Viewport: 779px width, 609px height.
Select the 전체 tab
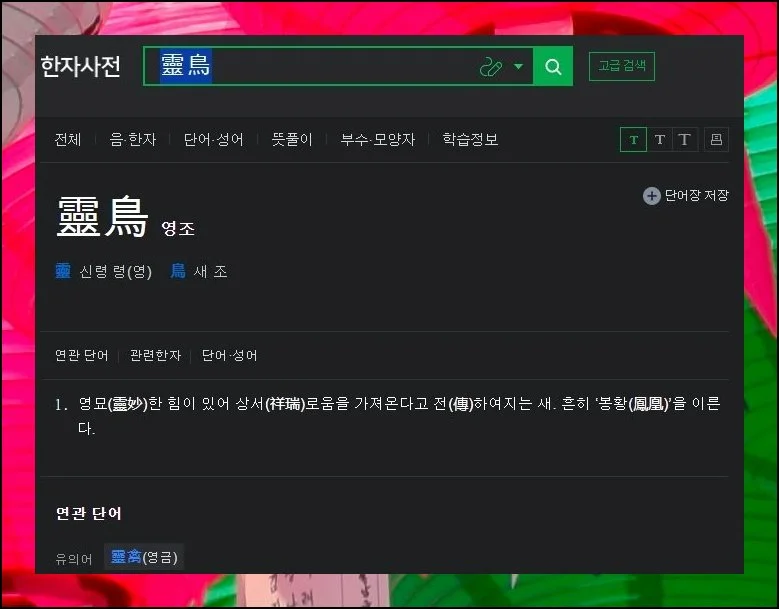[x=68, y=140]
